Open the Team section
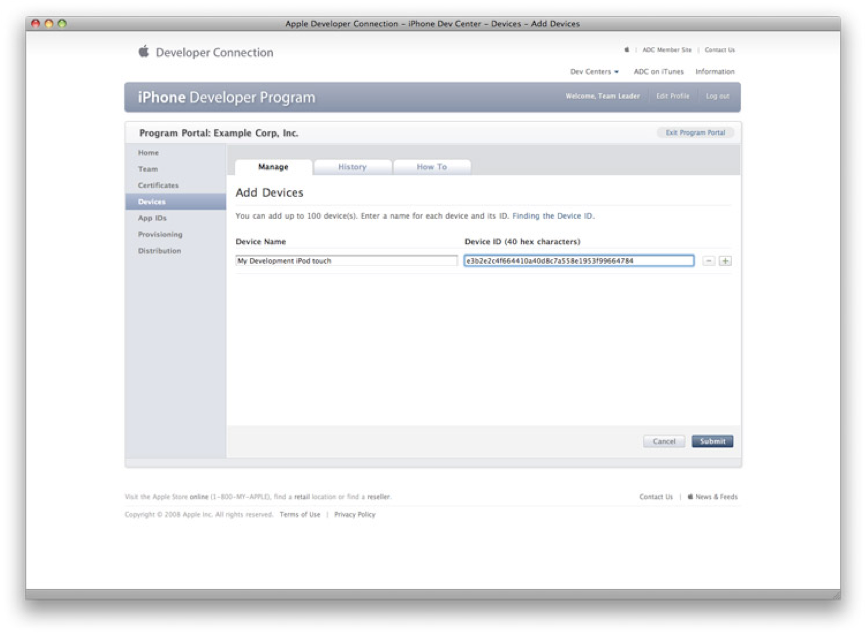Image resolution: width=867 pixels, height=635 pixels. [x=148, y=169]
